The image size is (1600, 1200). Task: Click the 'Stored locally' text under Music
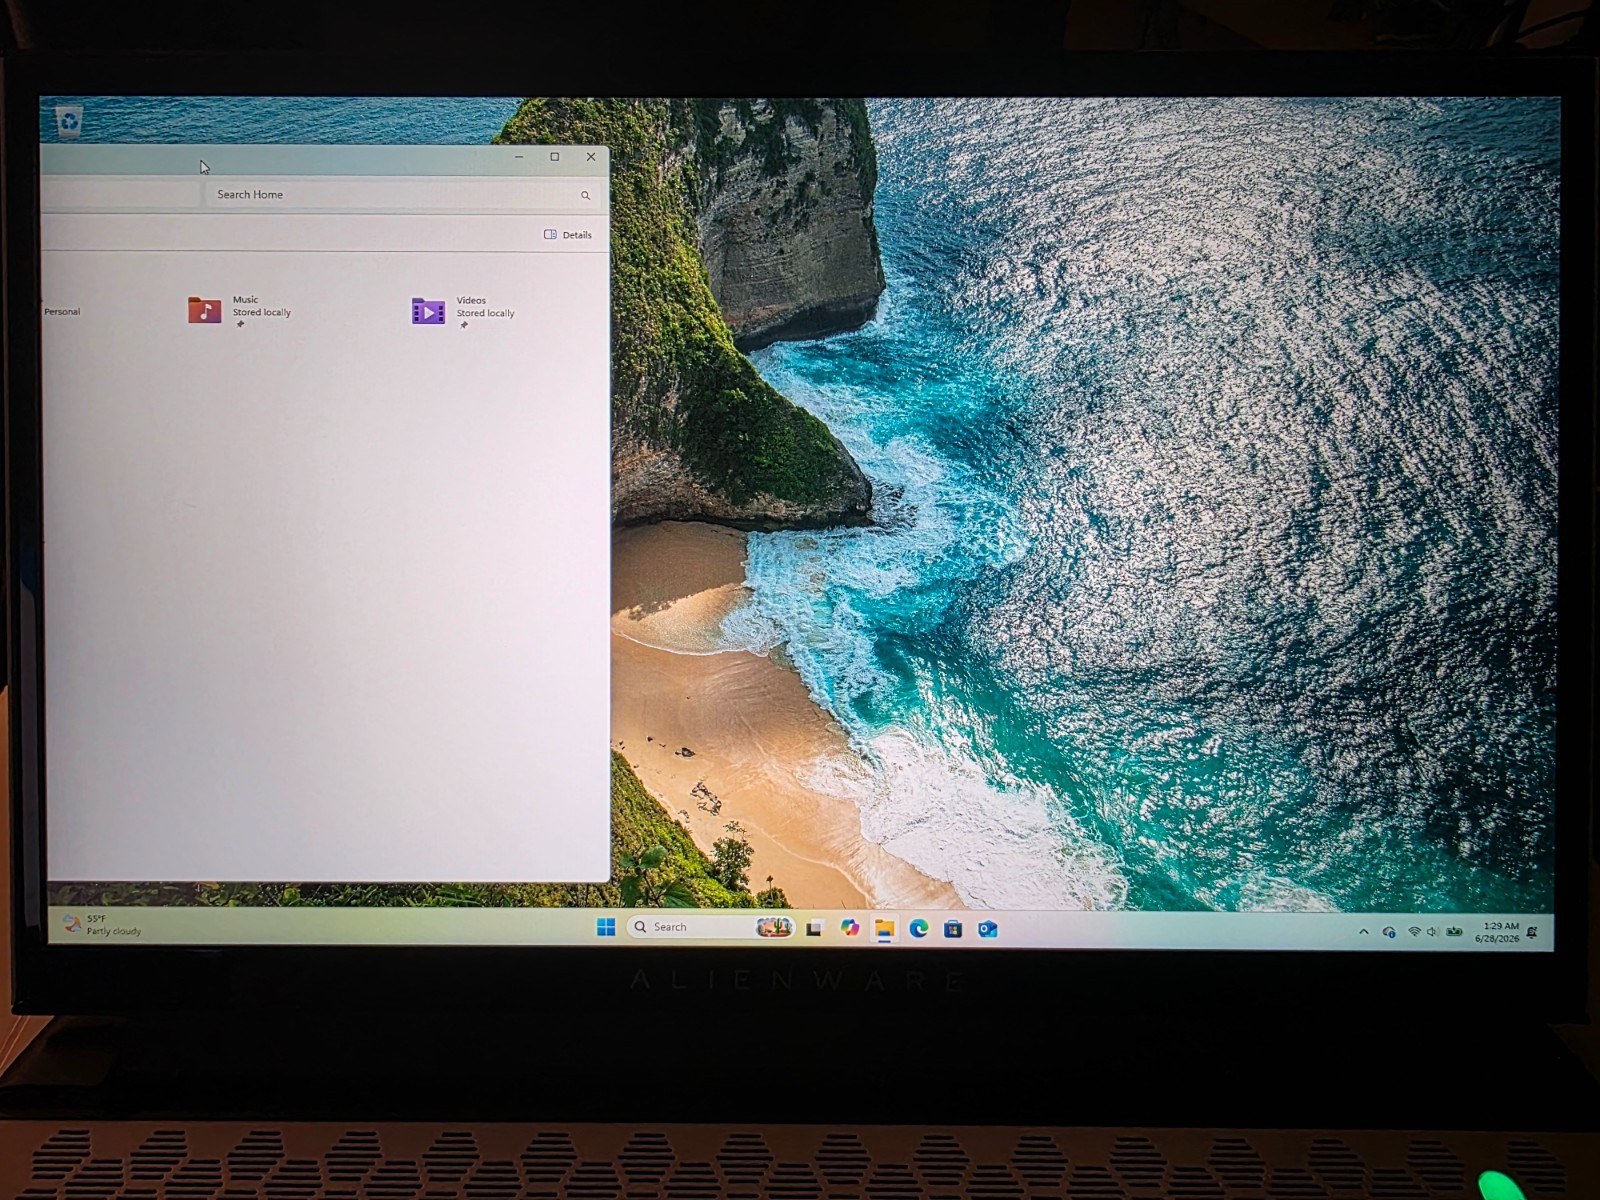click(x=262, y=312)
